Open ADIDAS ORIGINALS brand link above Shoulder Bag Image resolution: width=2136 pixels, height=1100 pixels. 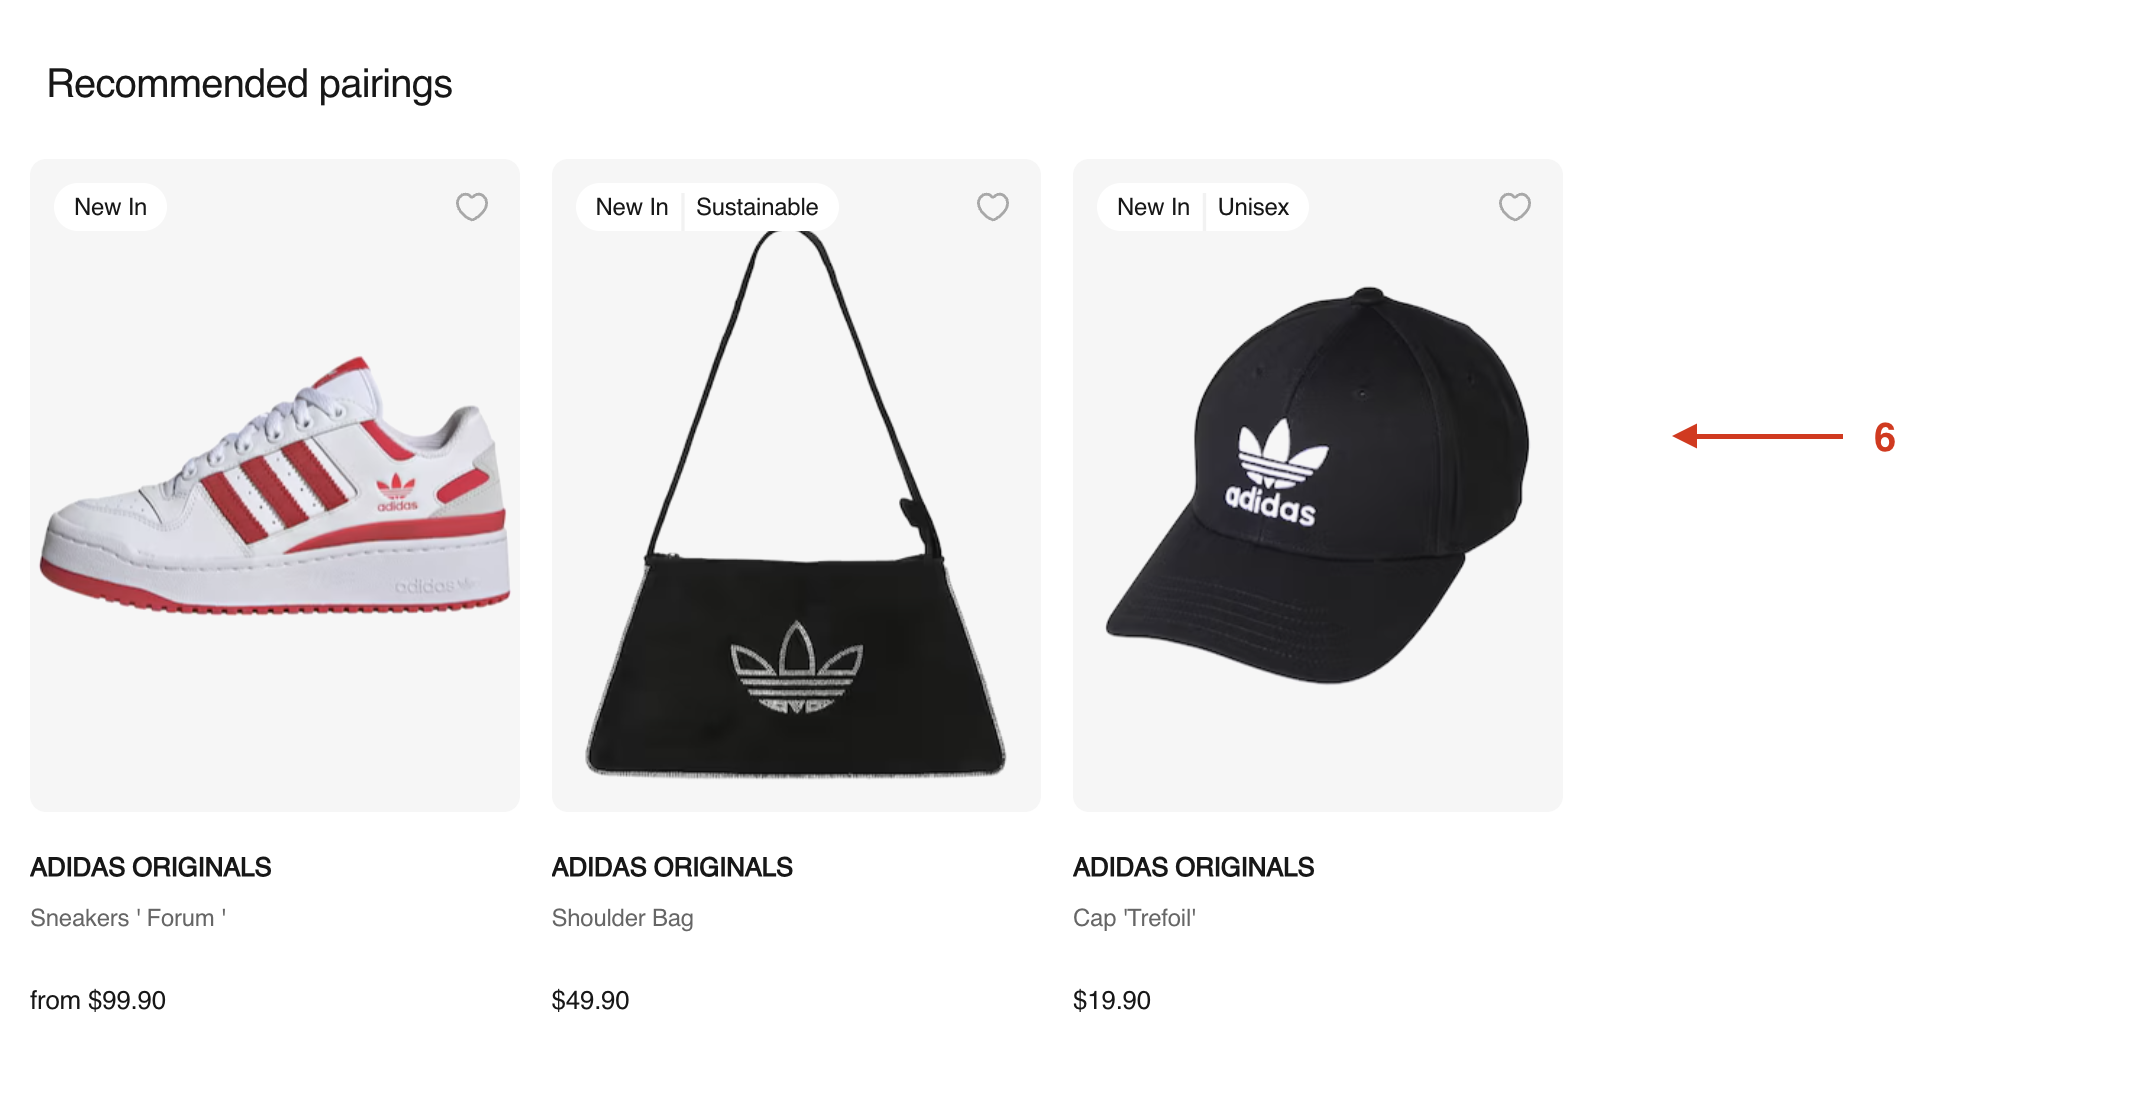672,867
